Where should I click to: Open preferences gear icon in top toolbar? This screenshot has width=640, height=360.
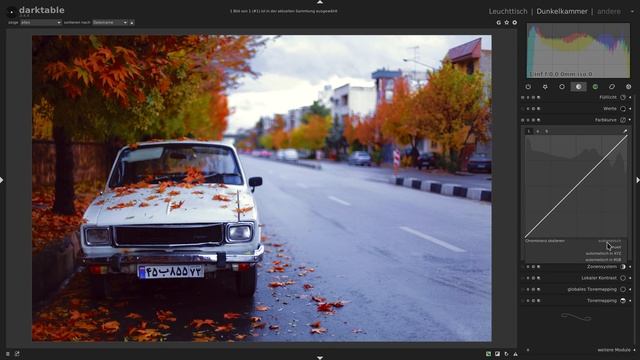515,22
